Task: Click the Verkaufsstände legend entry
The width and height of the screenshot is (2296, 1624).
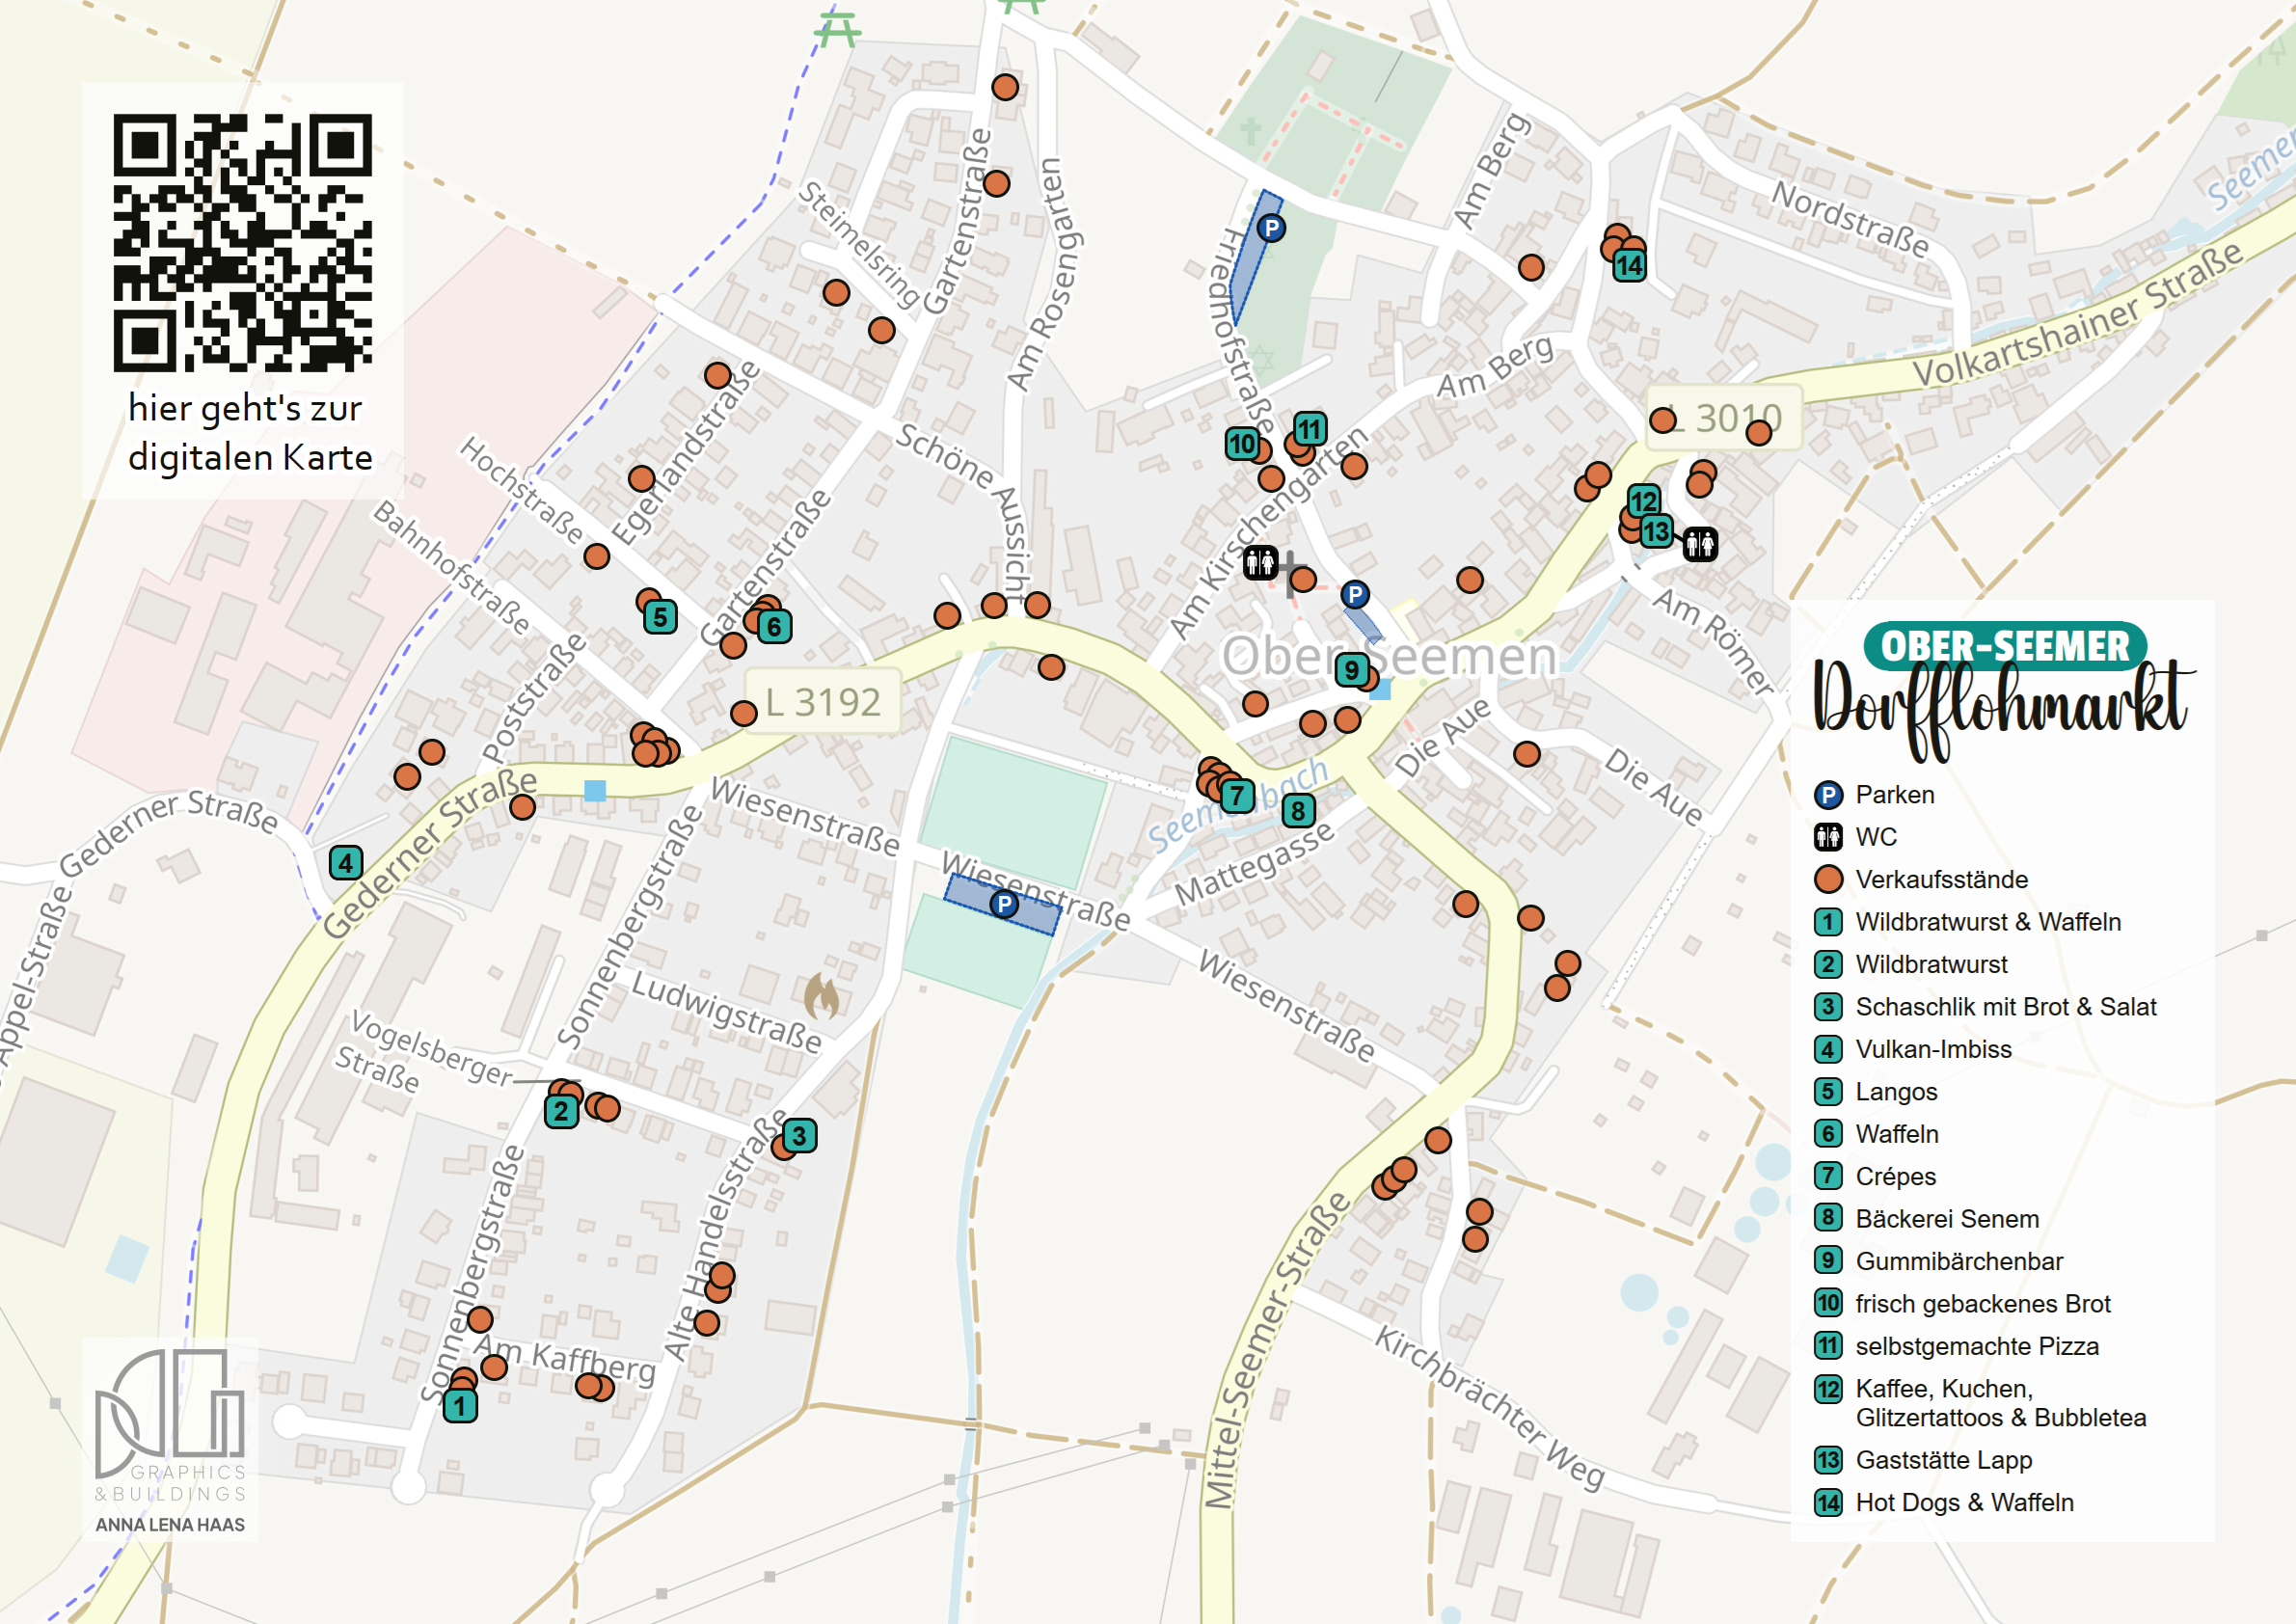Action: [1941, 880]
